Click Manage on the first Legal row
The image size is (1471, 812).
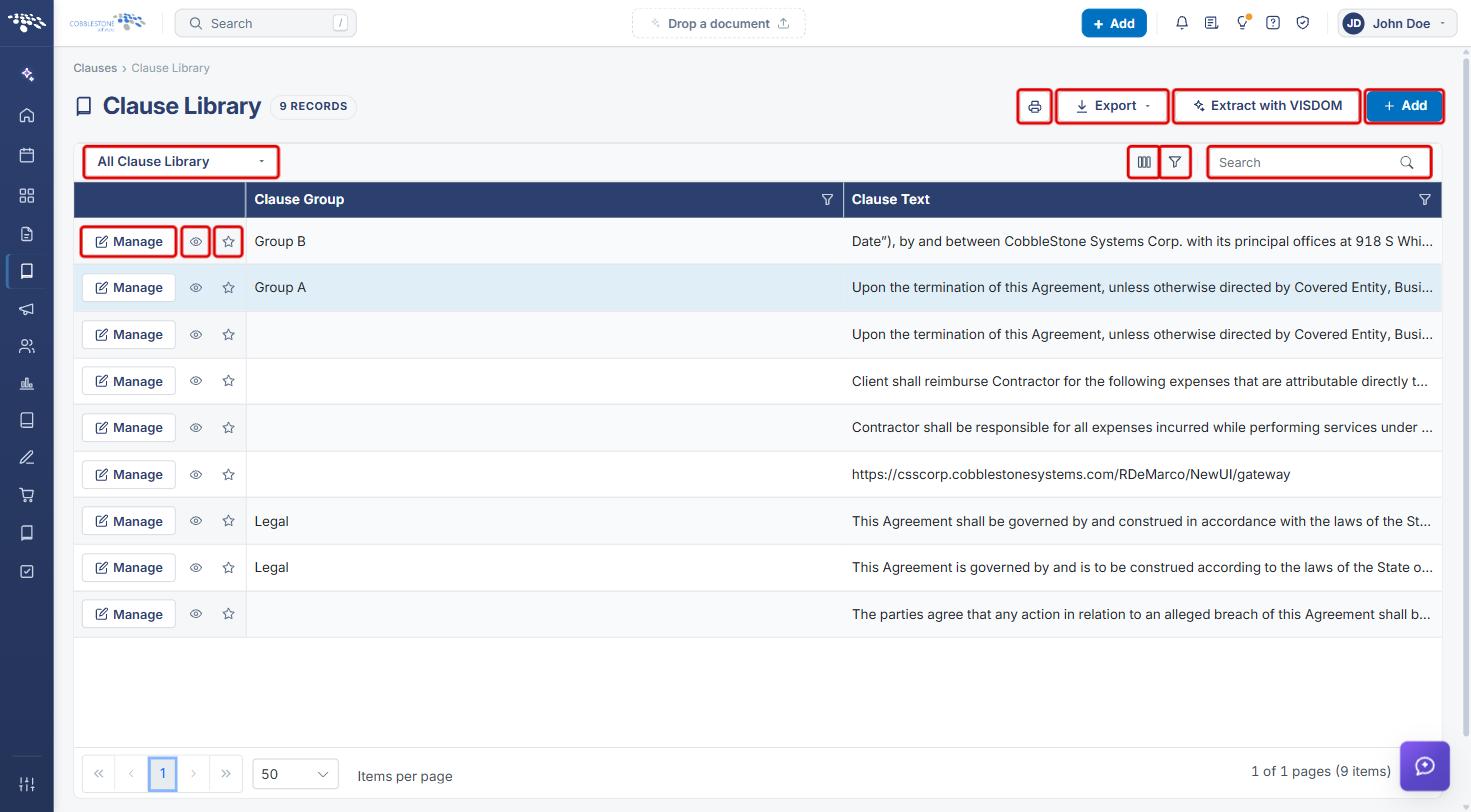tap(129, 521)
